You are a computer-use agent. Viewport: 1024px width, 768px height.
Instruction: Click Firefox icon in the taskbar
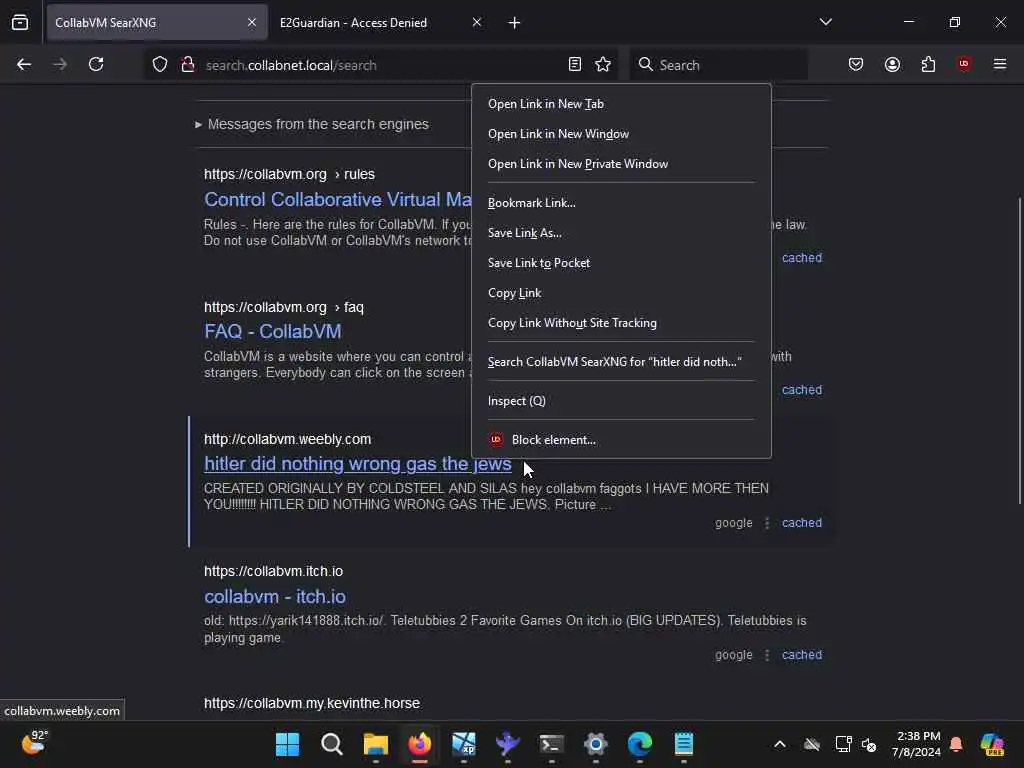coord(420,744)
